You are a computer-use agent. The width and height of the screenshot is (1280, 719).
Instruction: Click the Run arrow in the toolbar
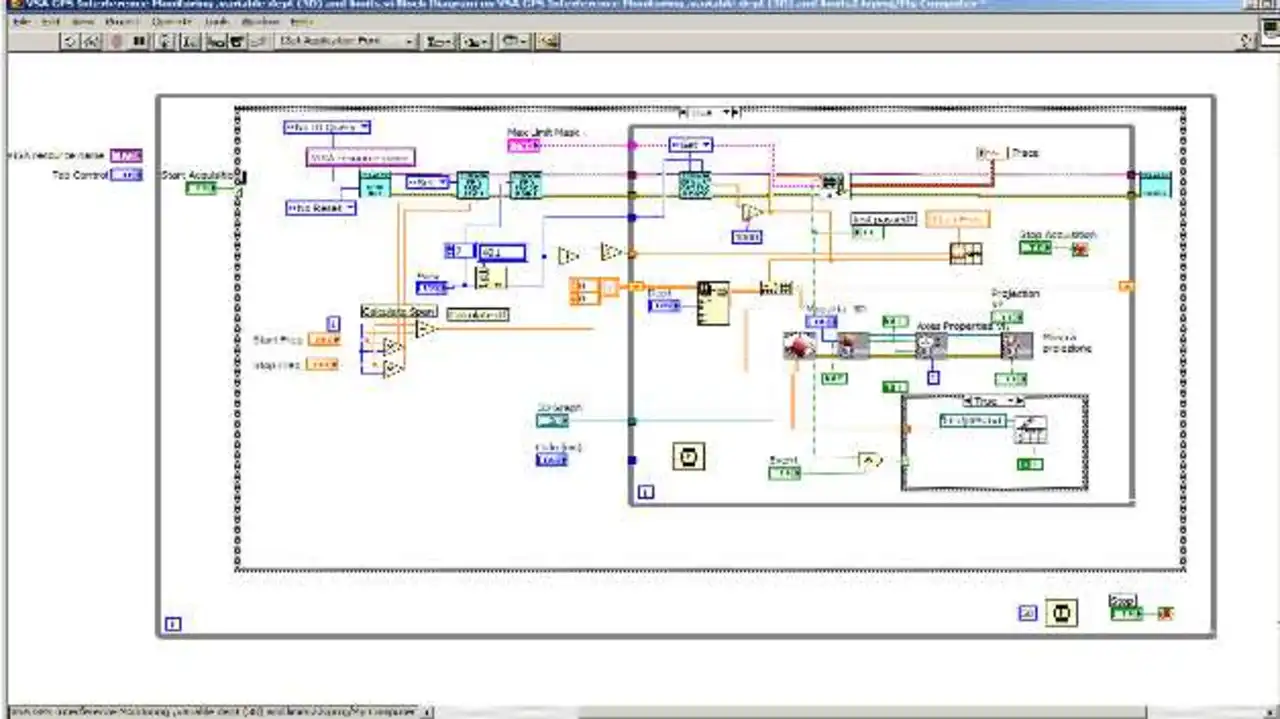[x=69, y=41]
